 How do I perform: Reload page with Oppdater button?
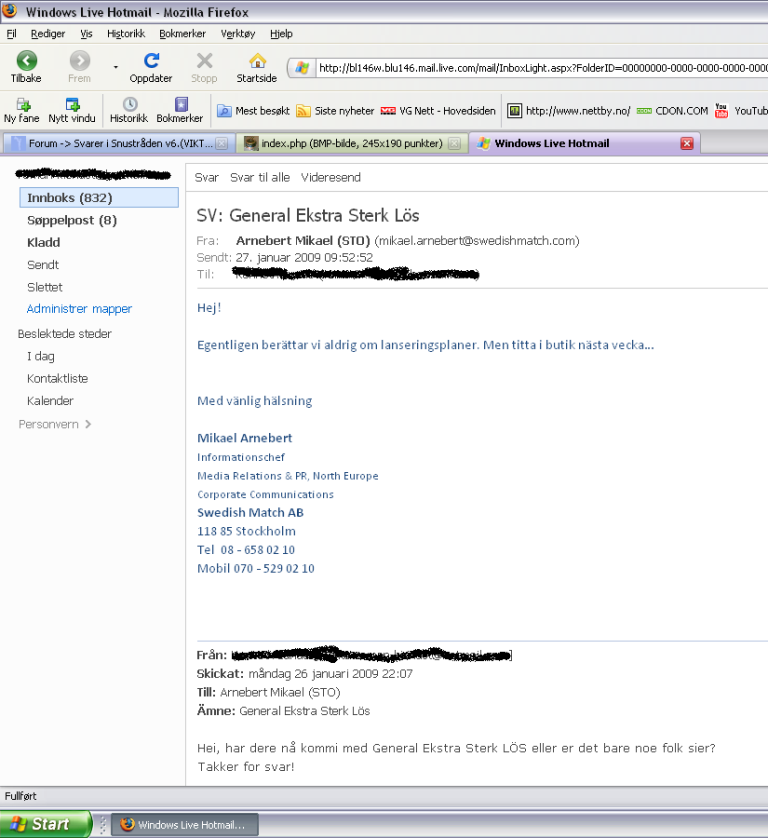pos(151,67)
